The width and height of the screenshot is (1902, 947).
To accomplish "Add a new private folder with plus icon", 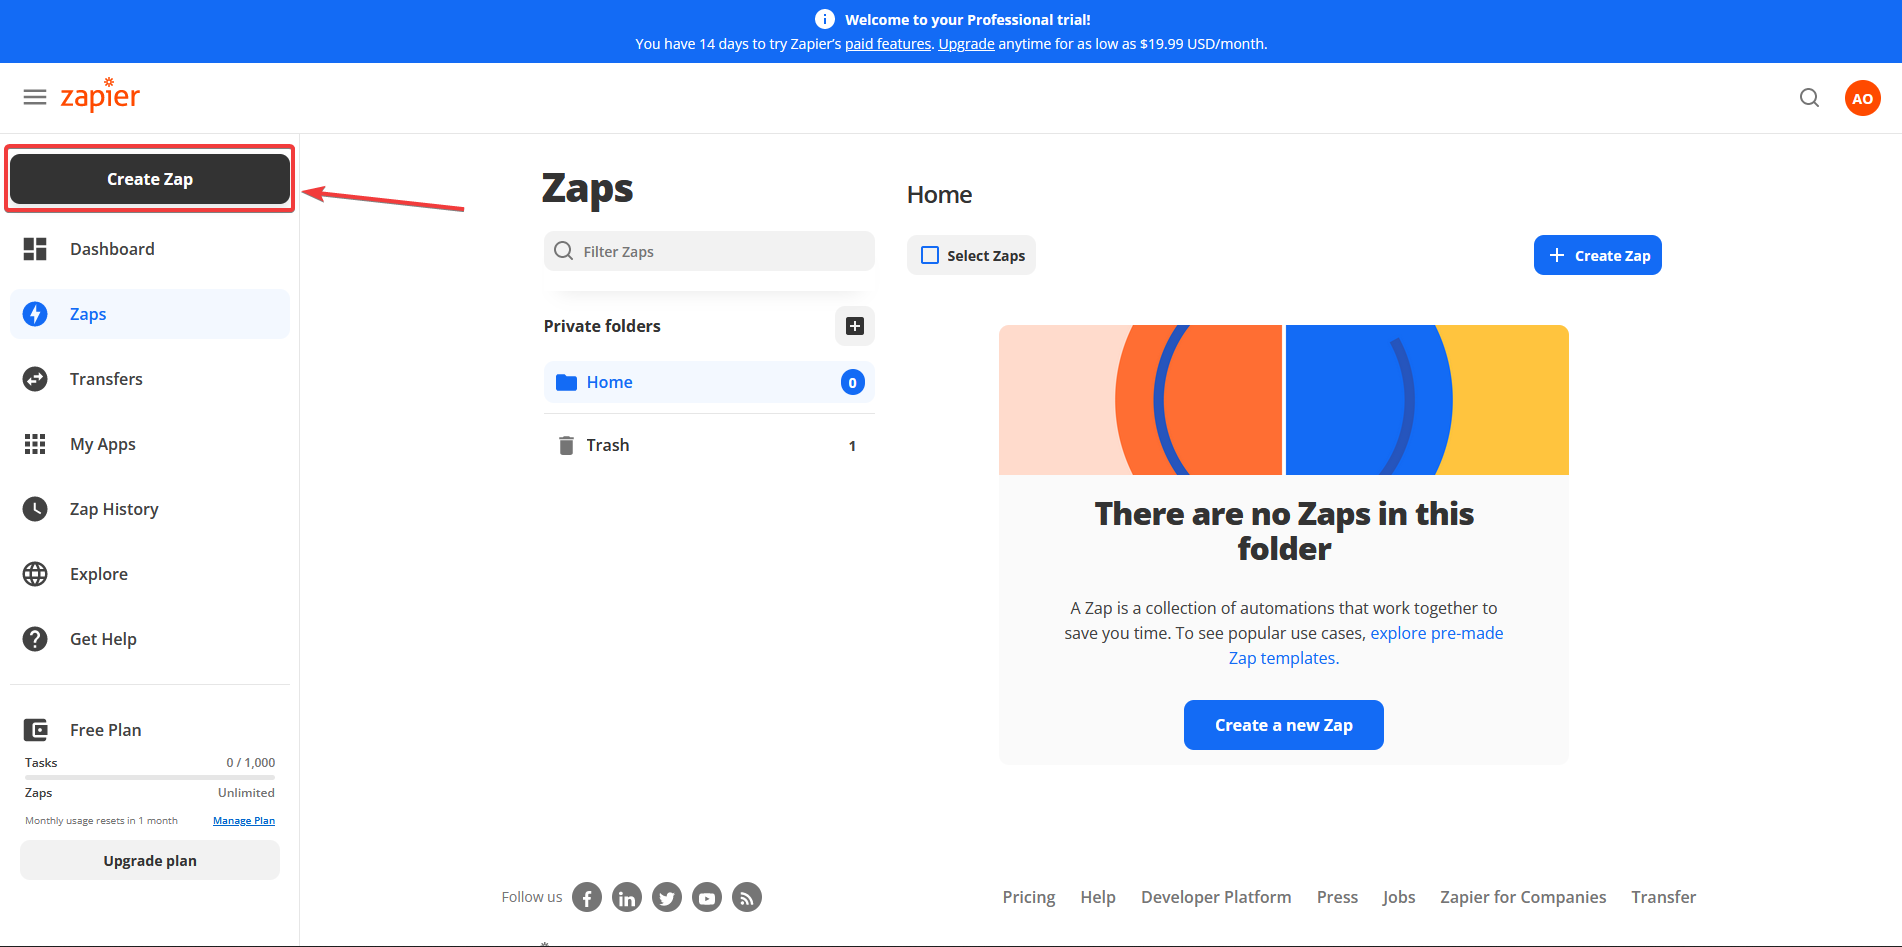I will (x=855, y=326).
